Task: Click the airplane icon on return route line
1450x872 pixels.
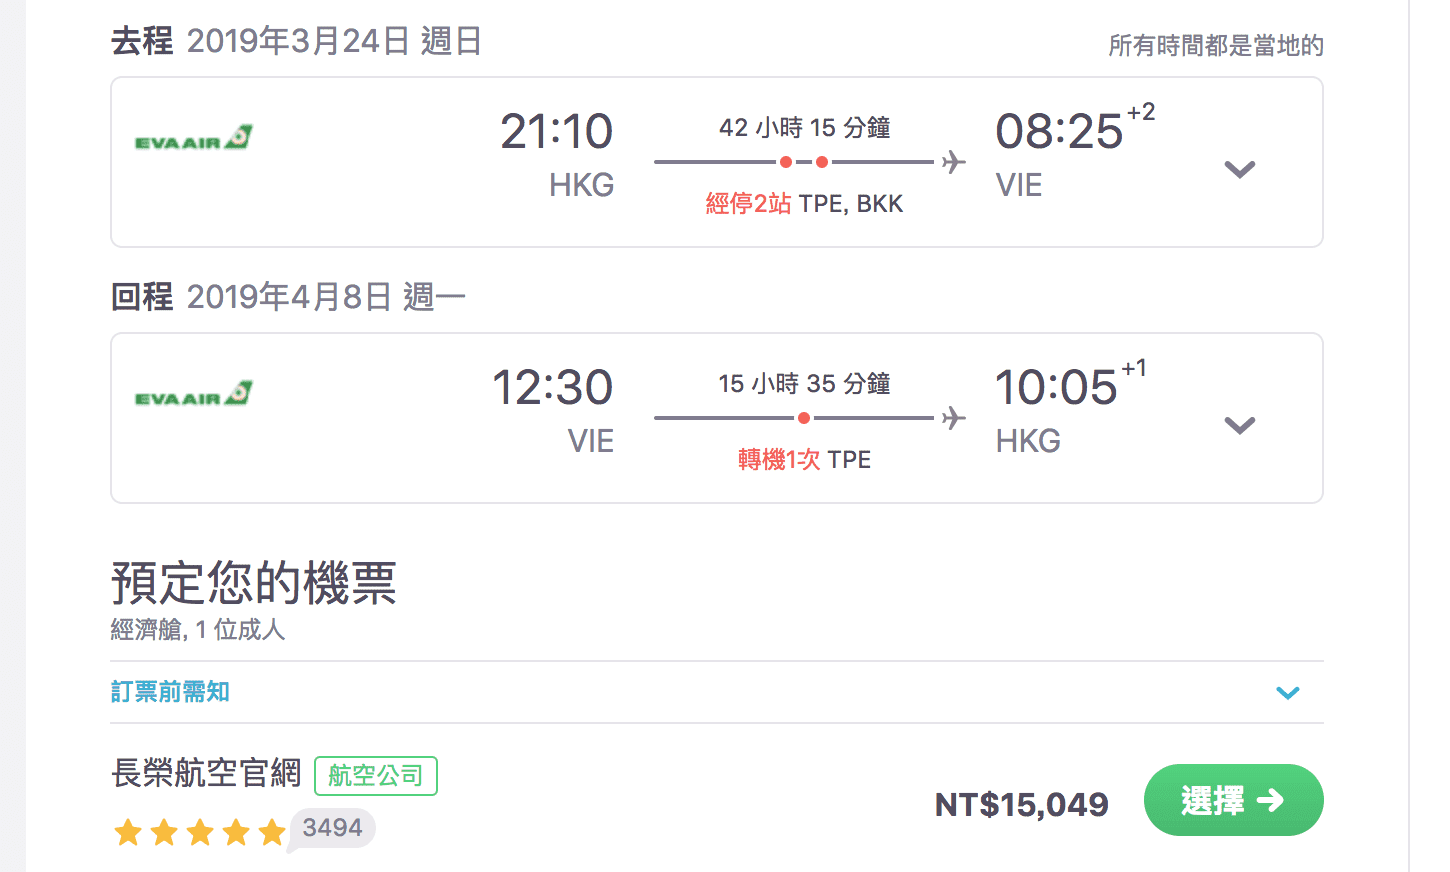Action: coord(954,418)
